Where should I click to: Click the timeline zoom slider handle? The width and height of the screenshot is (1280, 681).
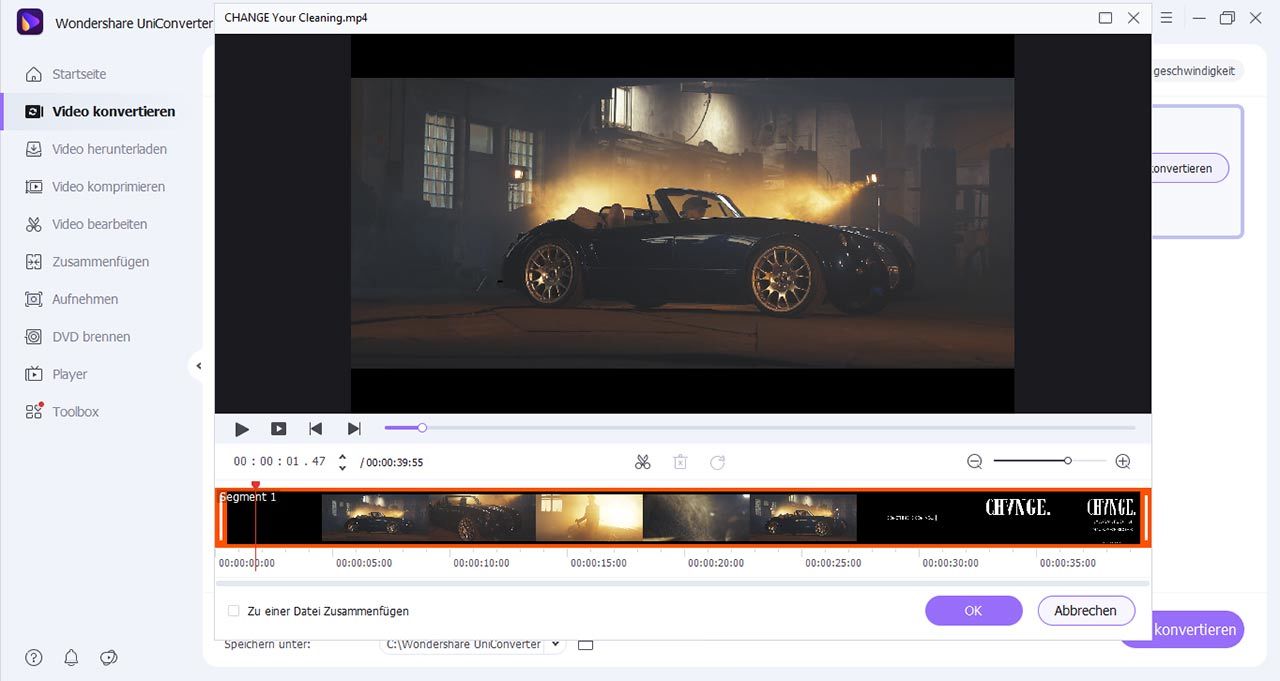[x=1068, y=461]
